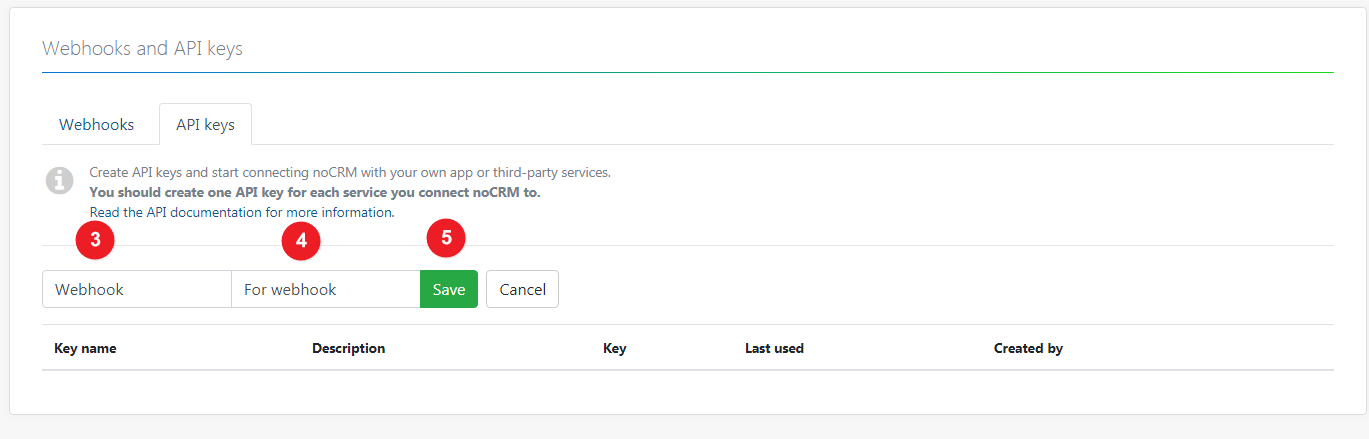Click the bold "one API key for each service" note
The image size is (1369, 439).
click(x=315, y=192)
